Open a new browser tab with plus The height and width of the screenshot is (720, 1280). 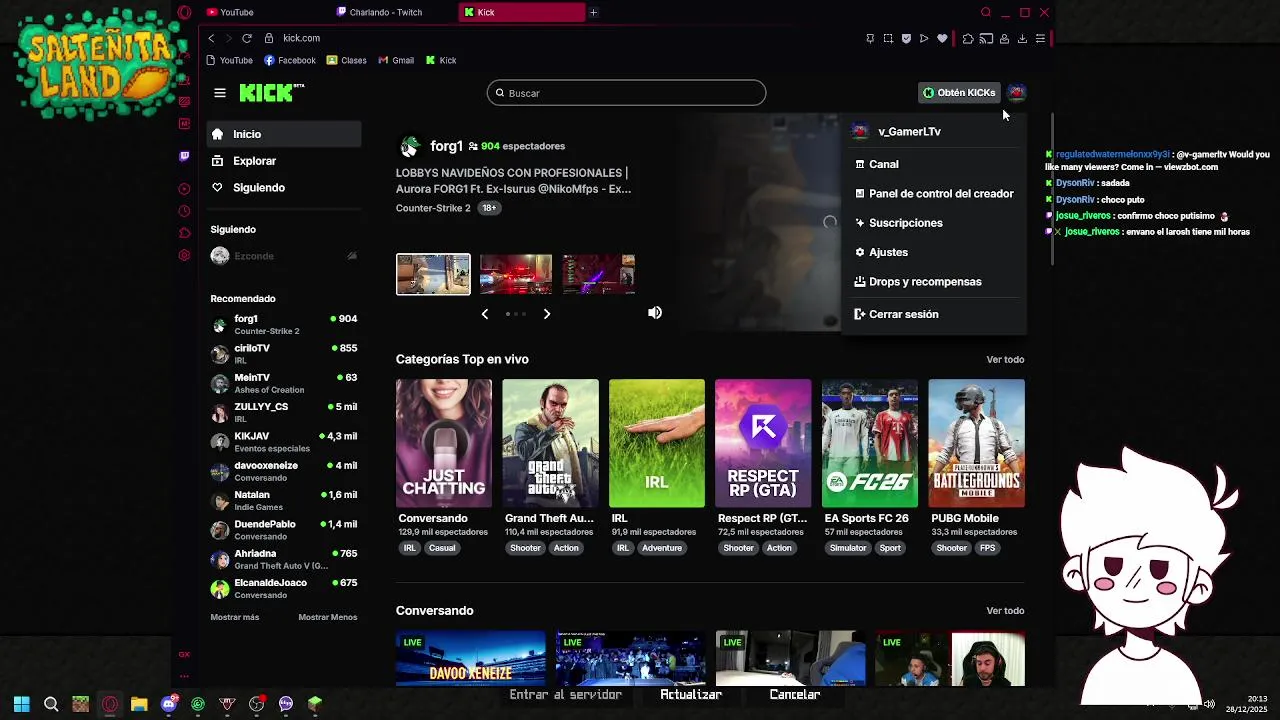tap(593, 12)
